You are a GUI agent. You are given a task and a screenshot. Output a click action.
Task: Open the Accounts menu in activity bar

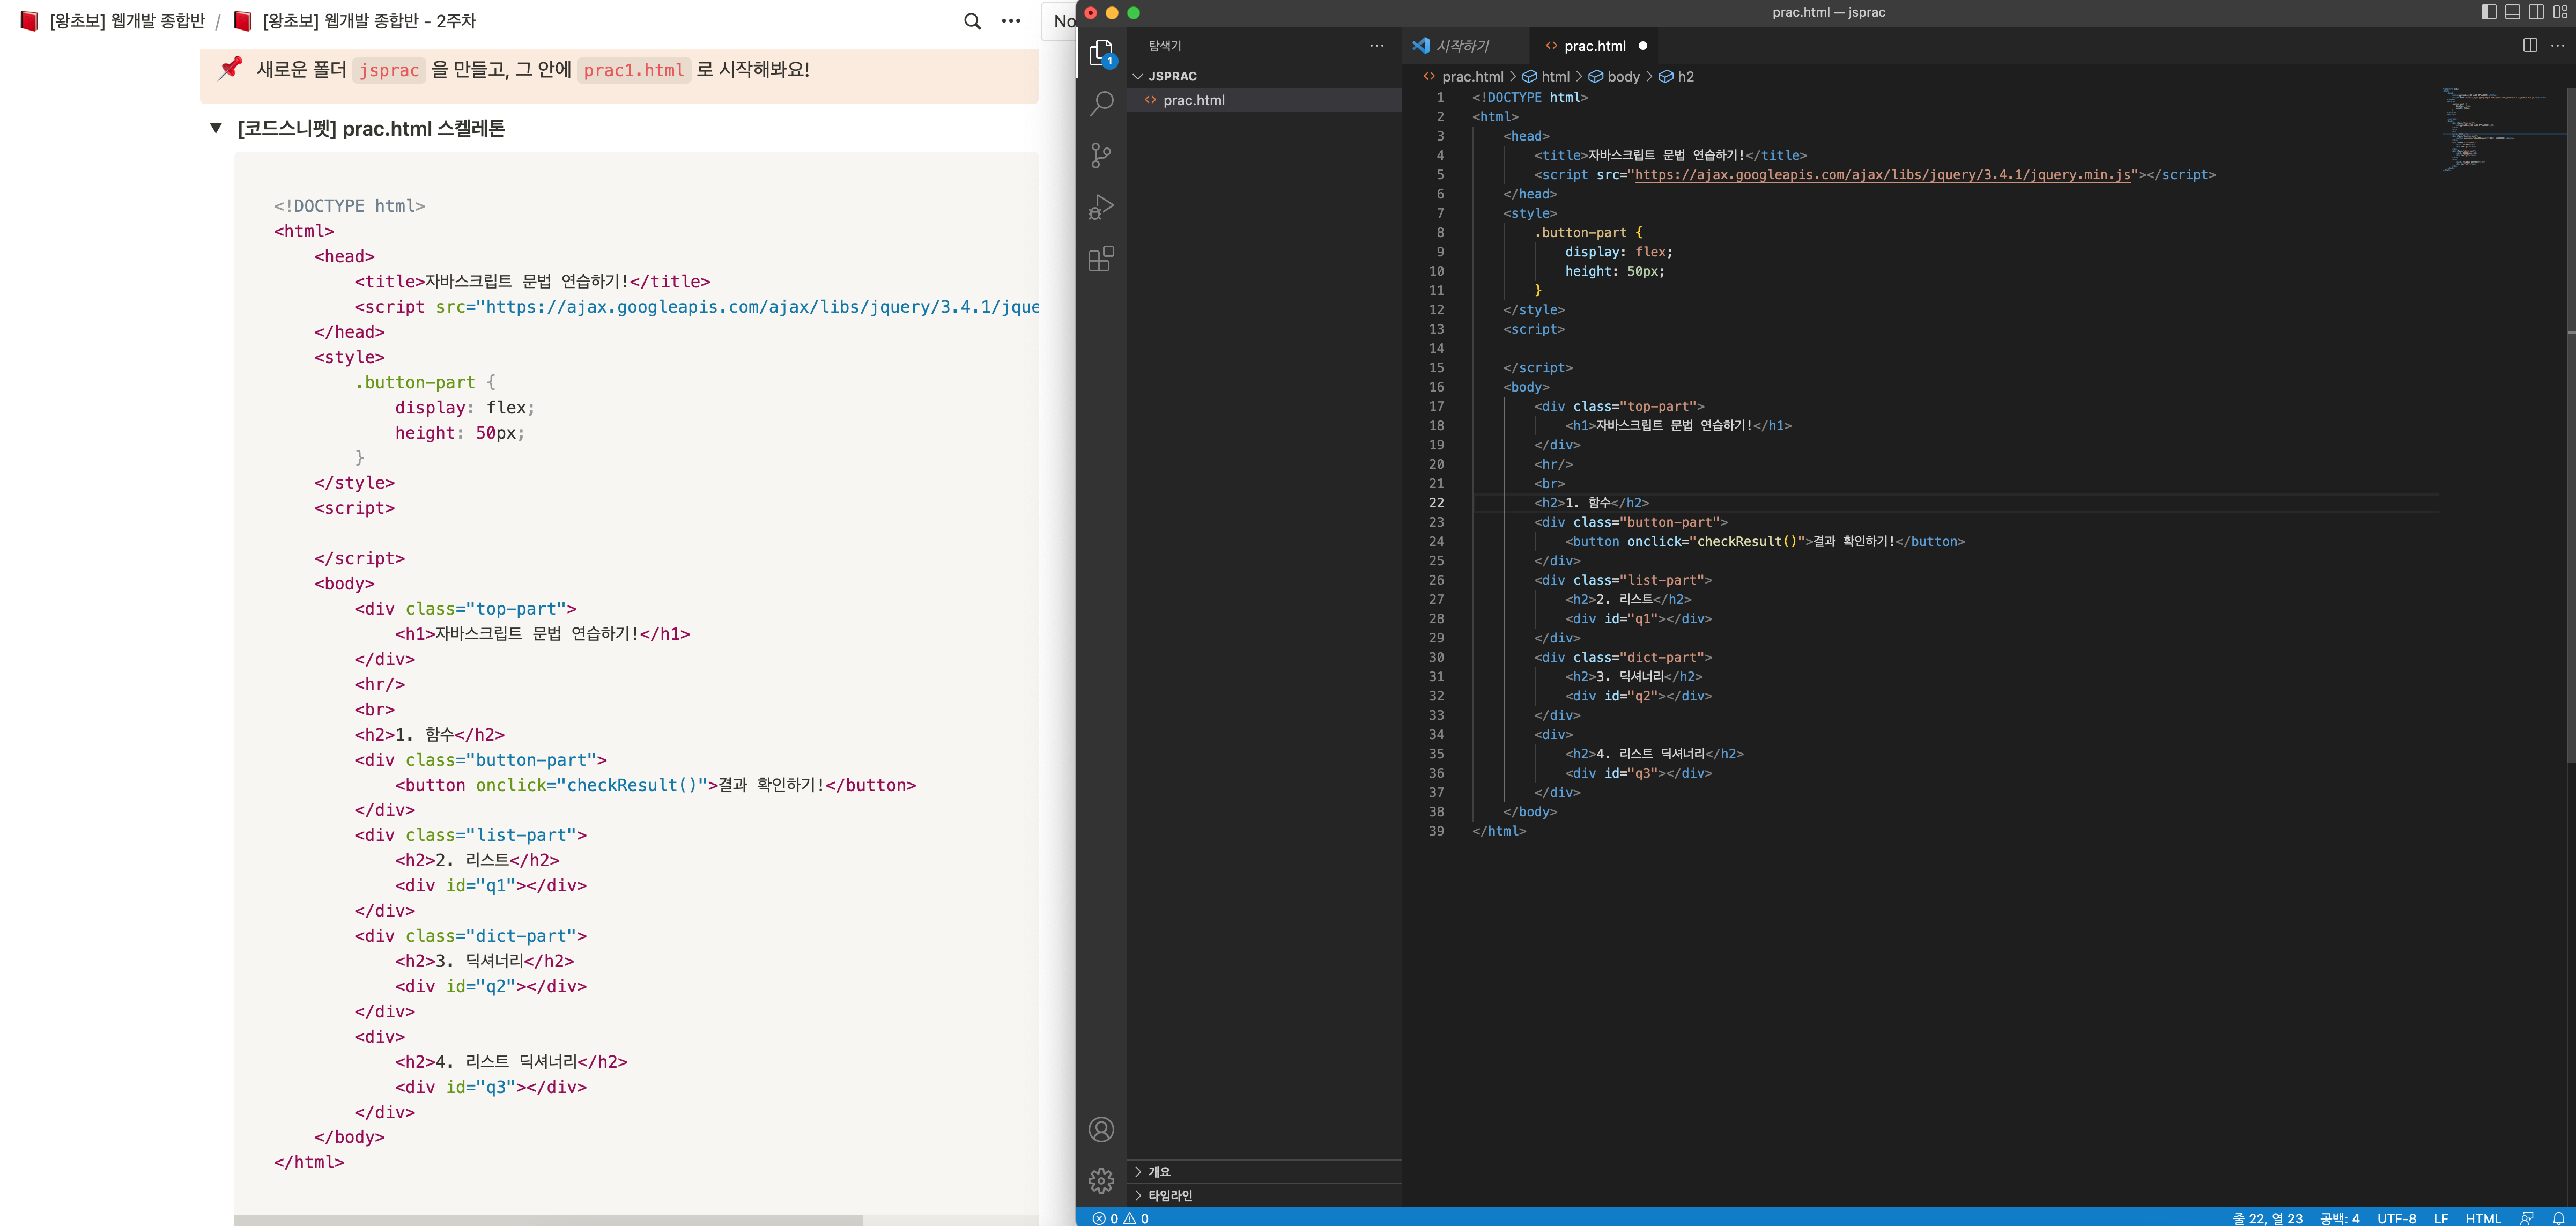[1101, 1130]
